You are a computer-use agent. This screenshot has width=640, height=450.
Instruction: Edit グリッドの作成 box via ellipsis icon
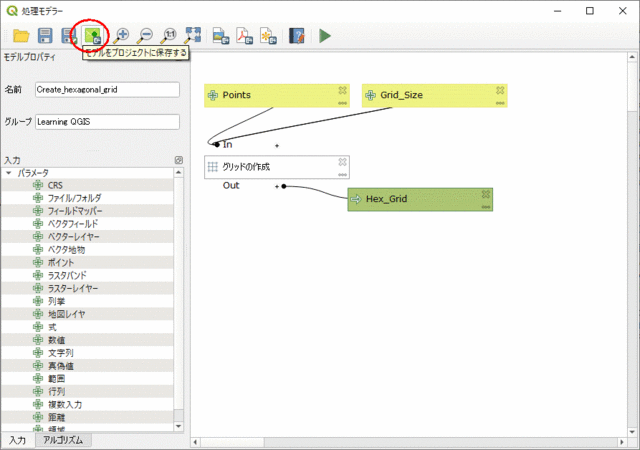pos(342,175)
